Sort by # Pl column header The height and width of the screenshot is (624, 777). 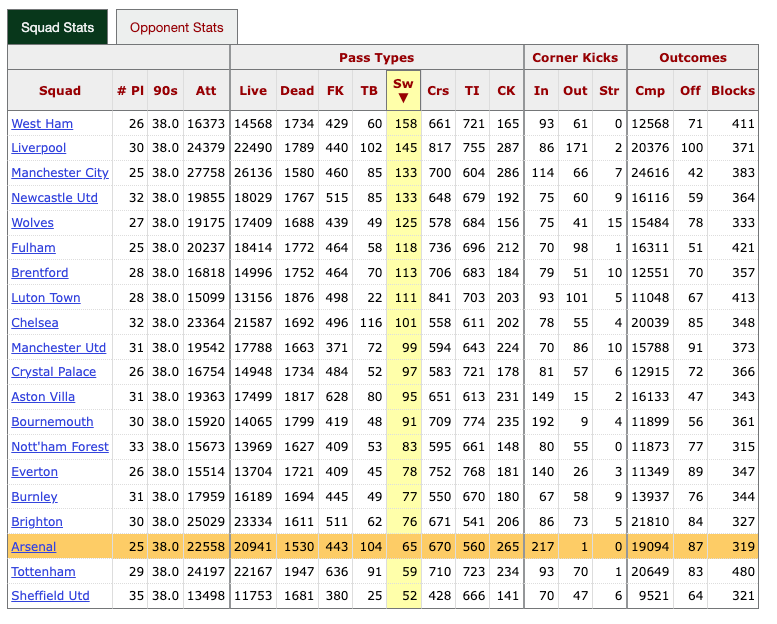pyautogui.click(x=130, y=91)
